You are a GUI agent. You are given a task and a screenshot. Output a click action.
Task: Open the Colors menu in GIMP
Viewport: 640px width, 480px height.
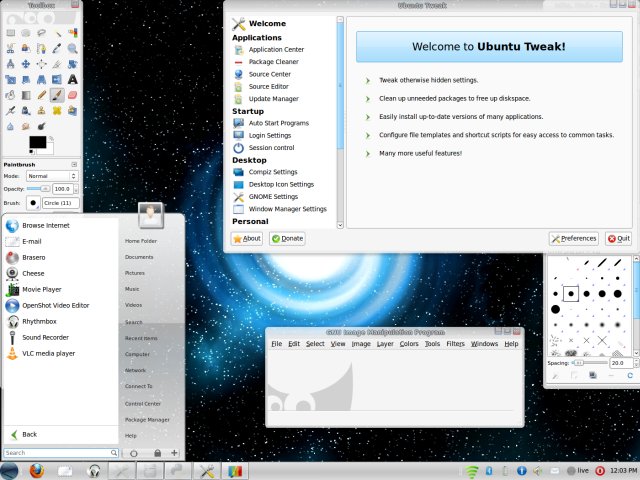[x=409, y=344]
